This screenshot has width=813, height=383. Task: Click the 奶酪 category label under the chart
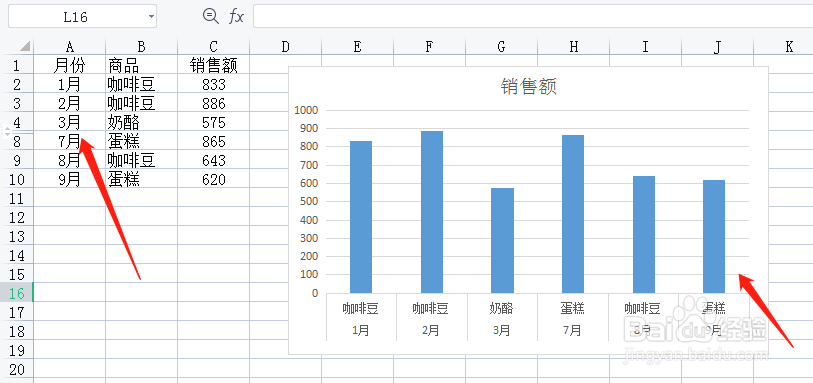[501, 308]
